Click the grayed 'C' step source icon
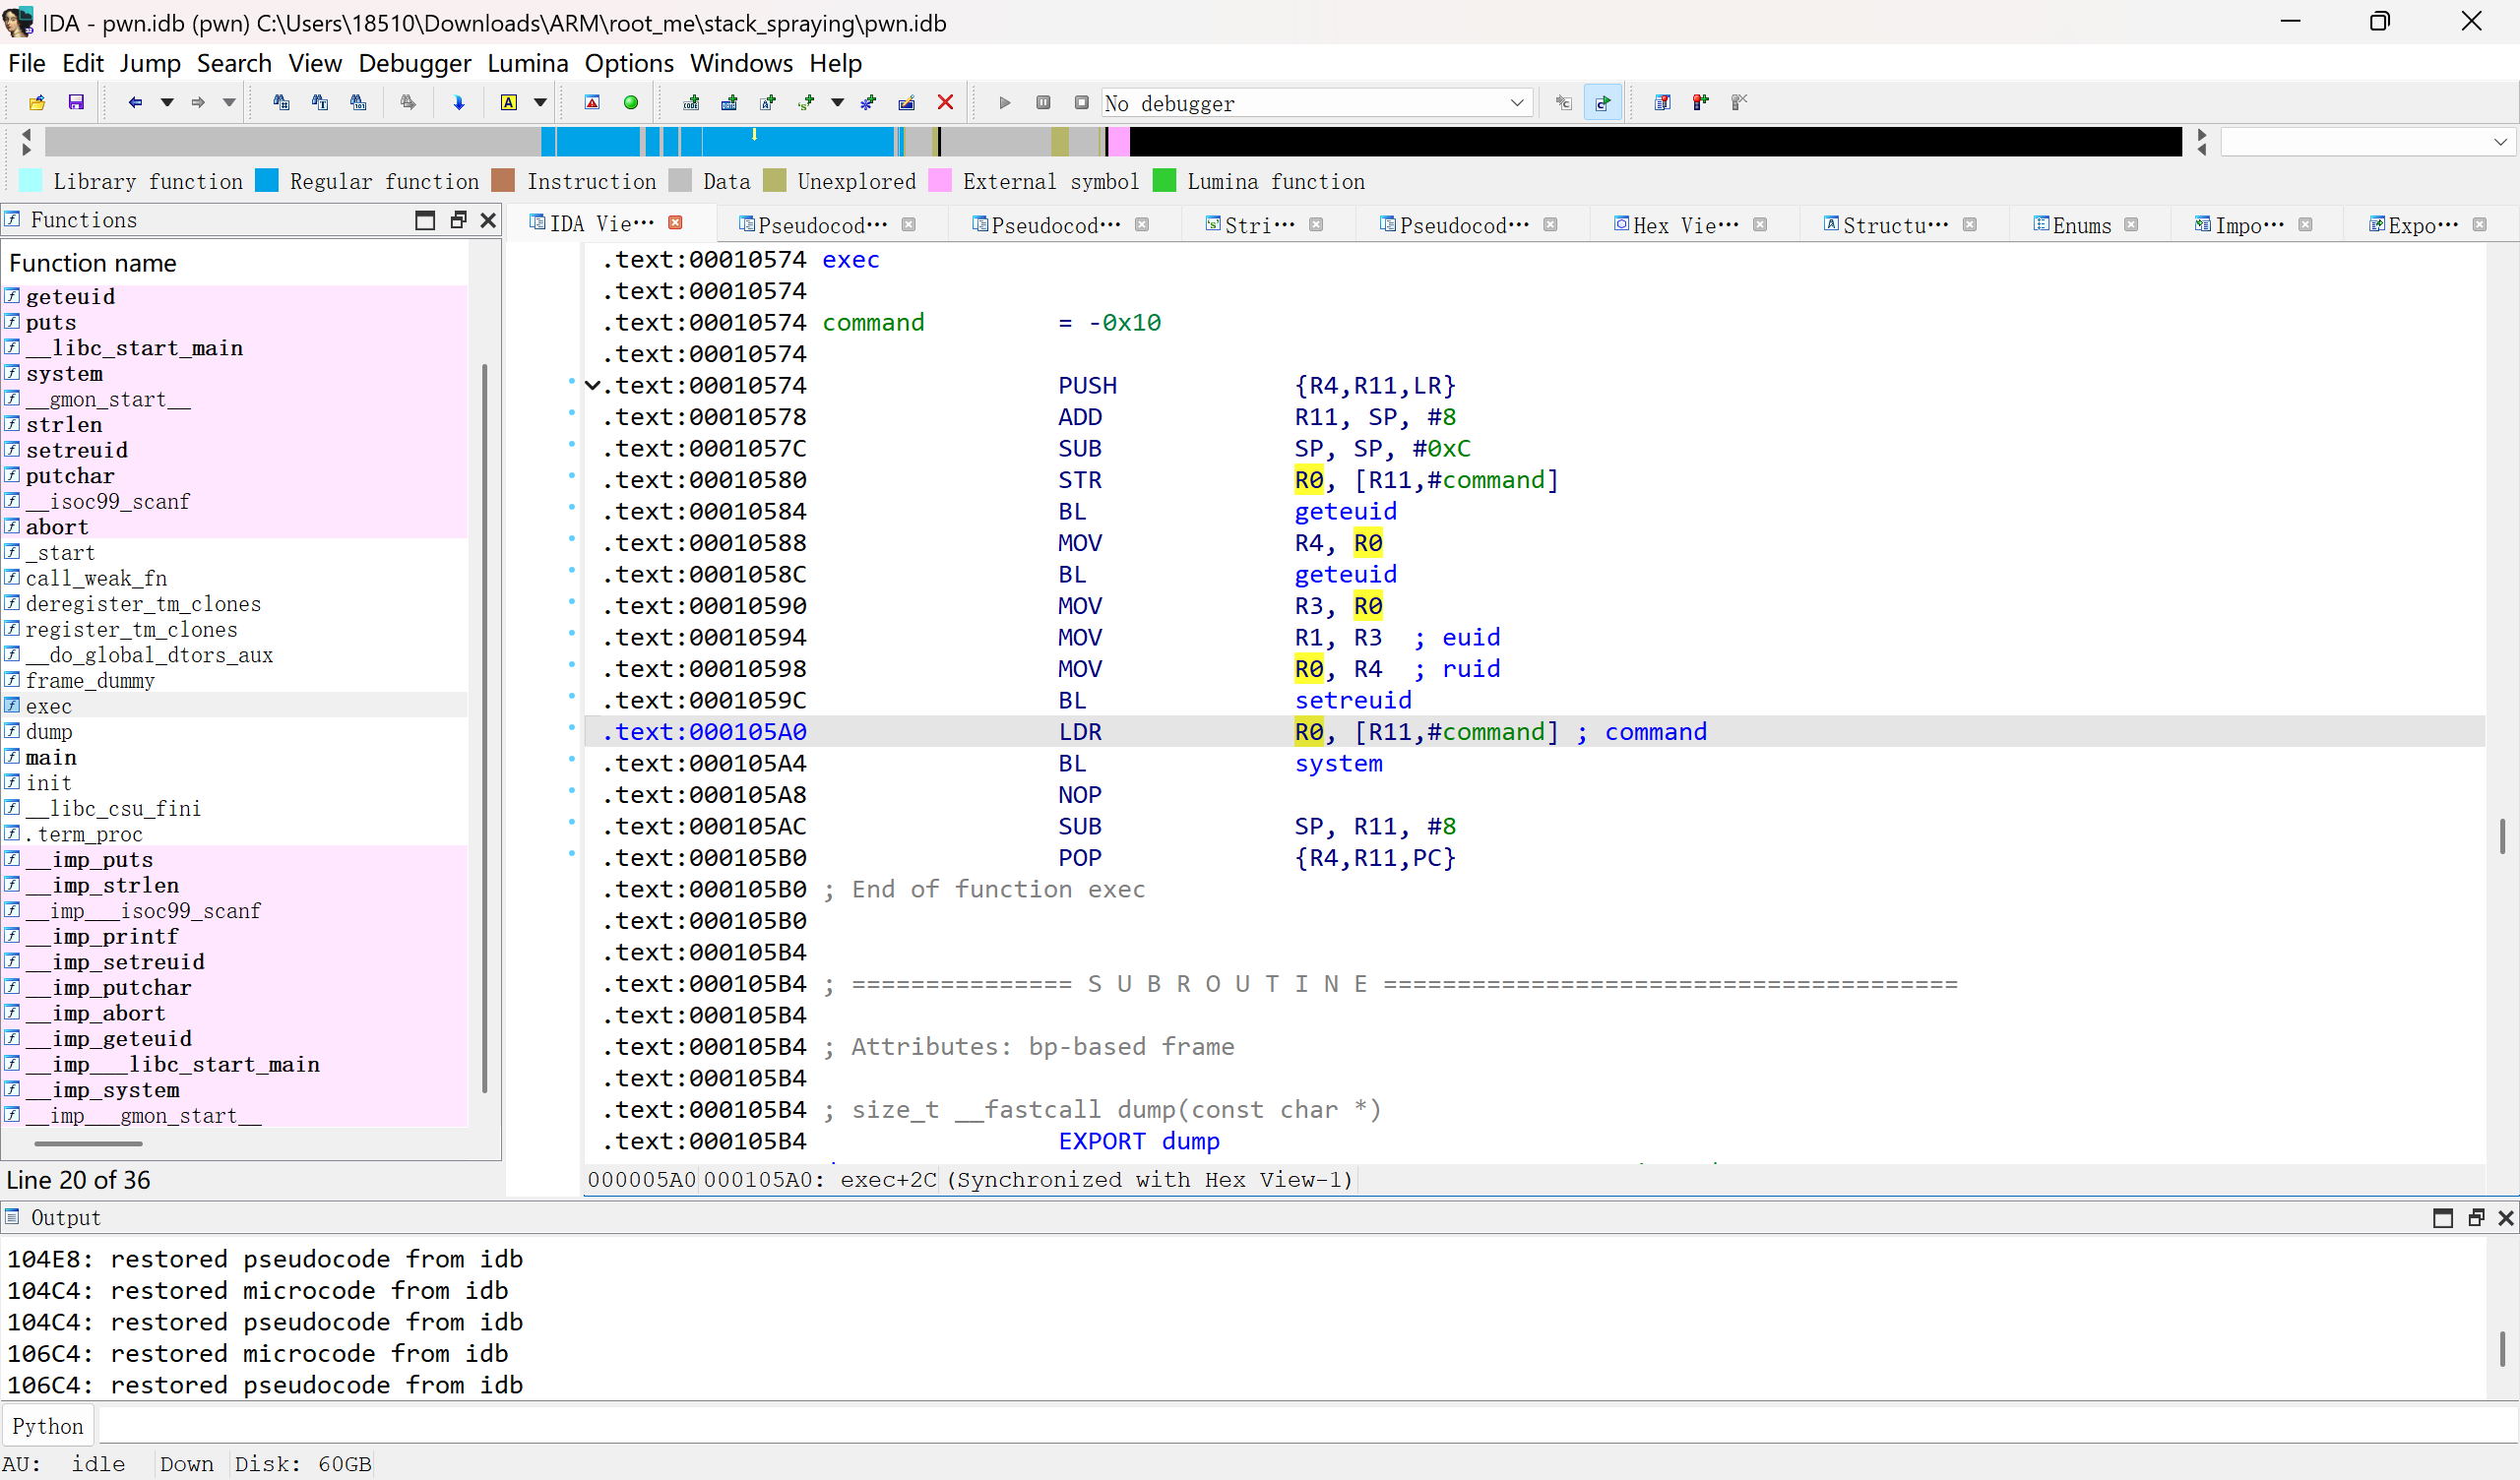This screenshot has width=2520, height=1480. (x=1564, y=102)
